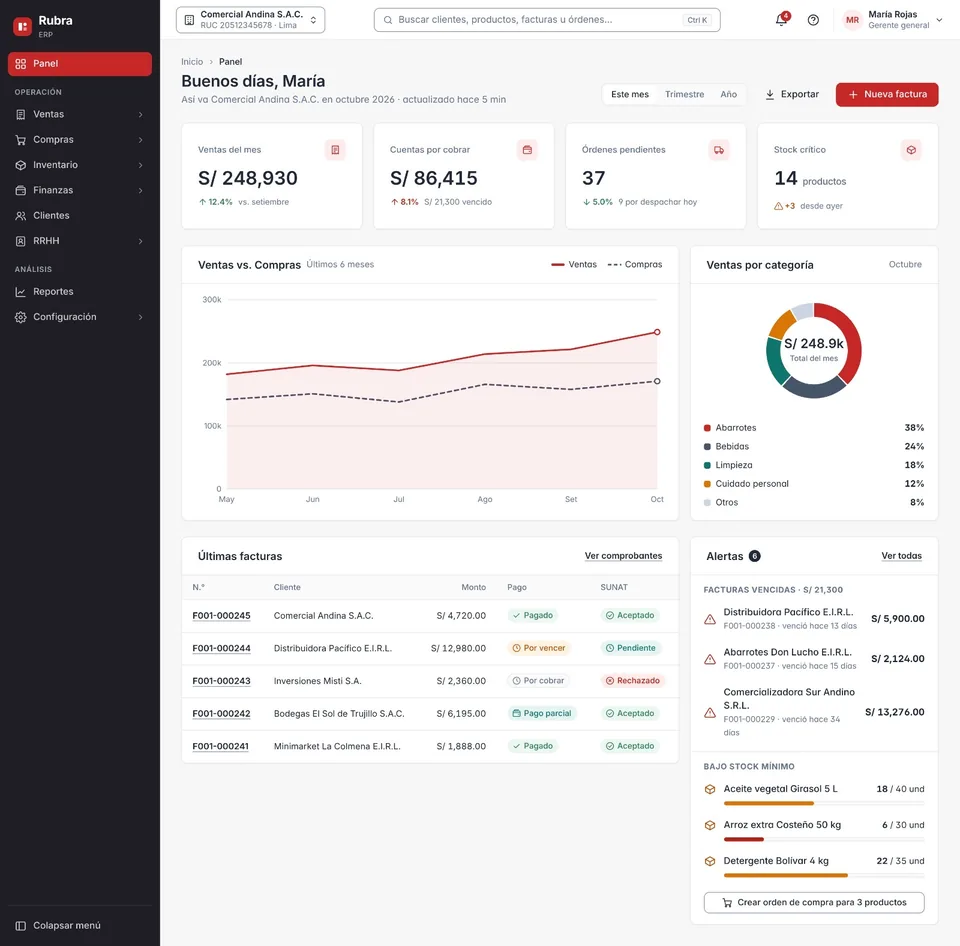Click the Clientes people icon in sidebar

(x=21, y=216)
